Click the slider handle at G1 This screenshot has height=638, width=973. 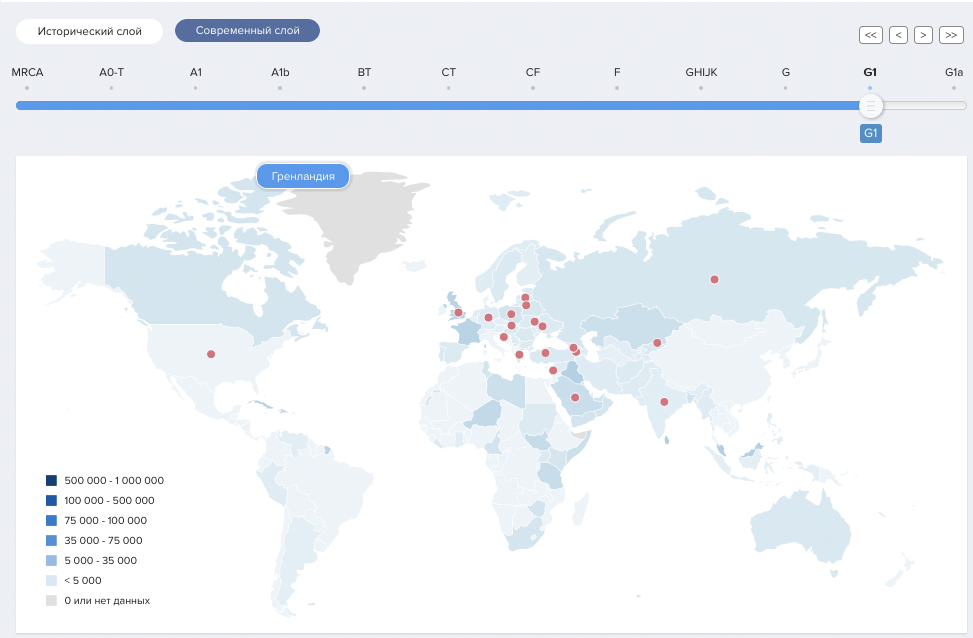pyautogui.click(x=871, y=105)
